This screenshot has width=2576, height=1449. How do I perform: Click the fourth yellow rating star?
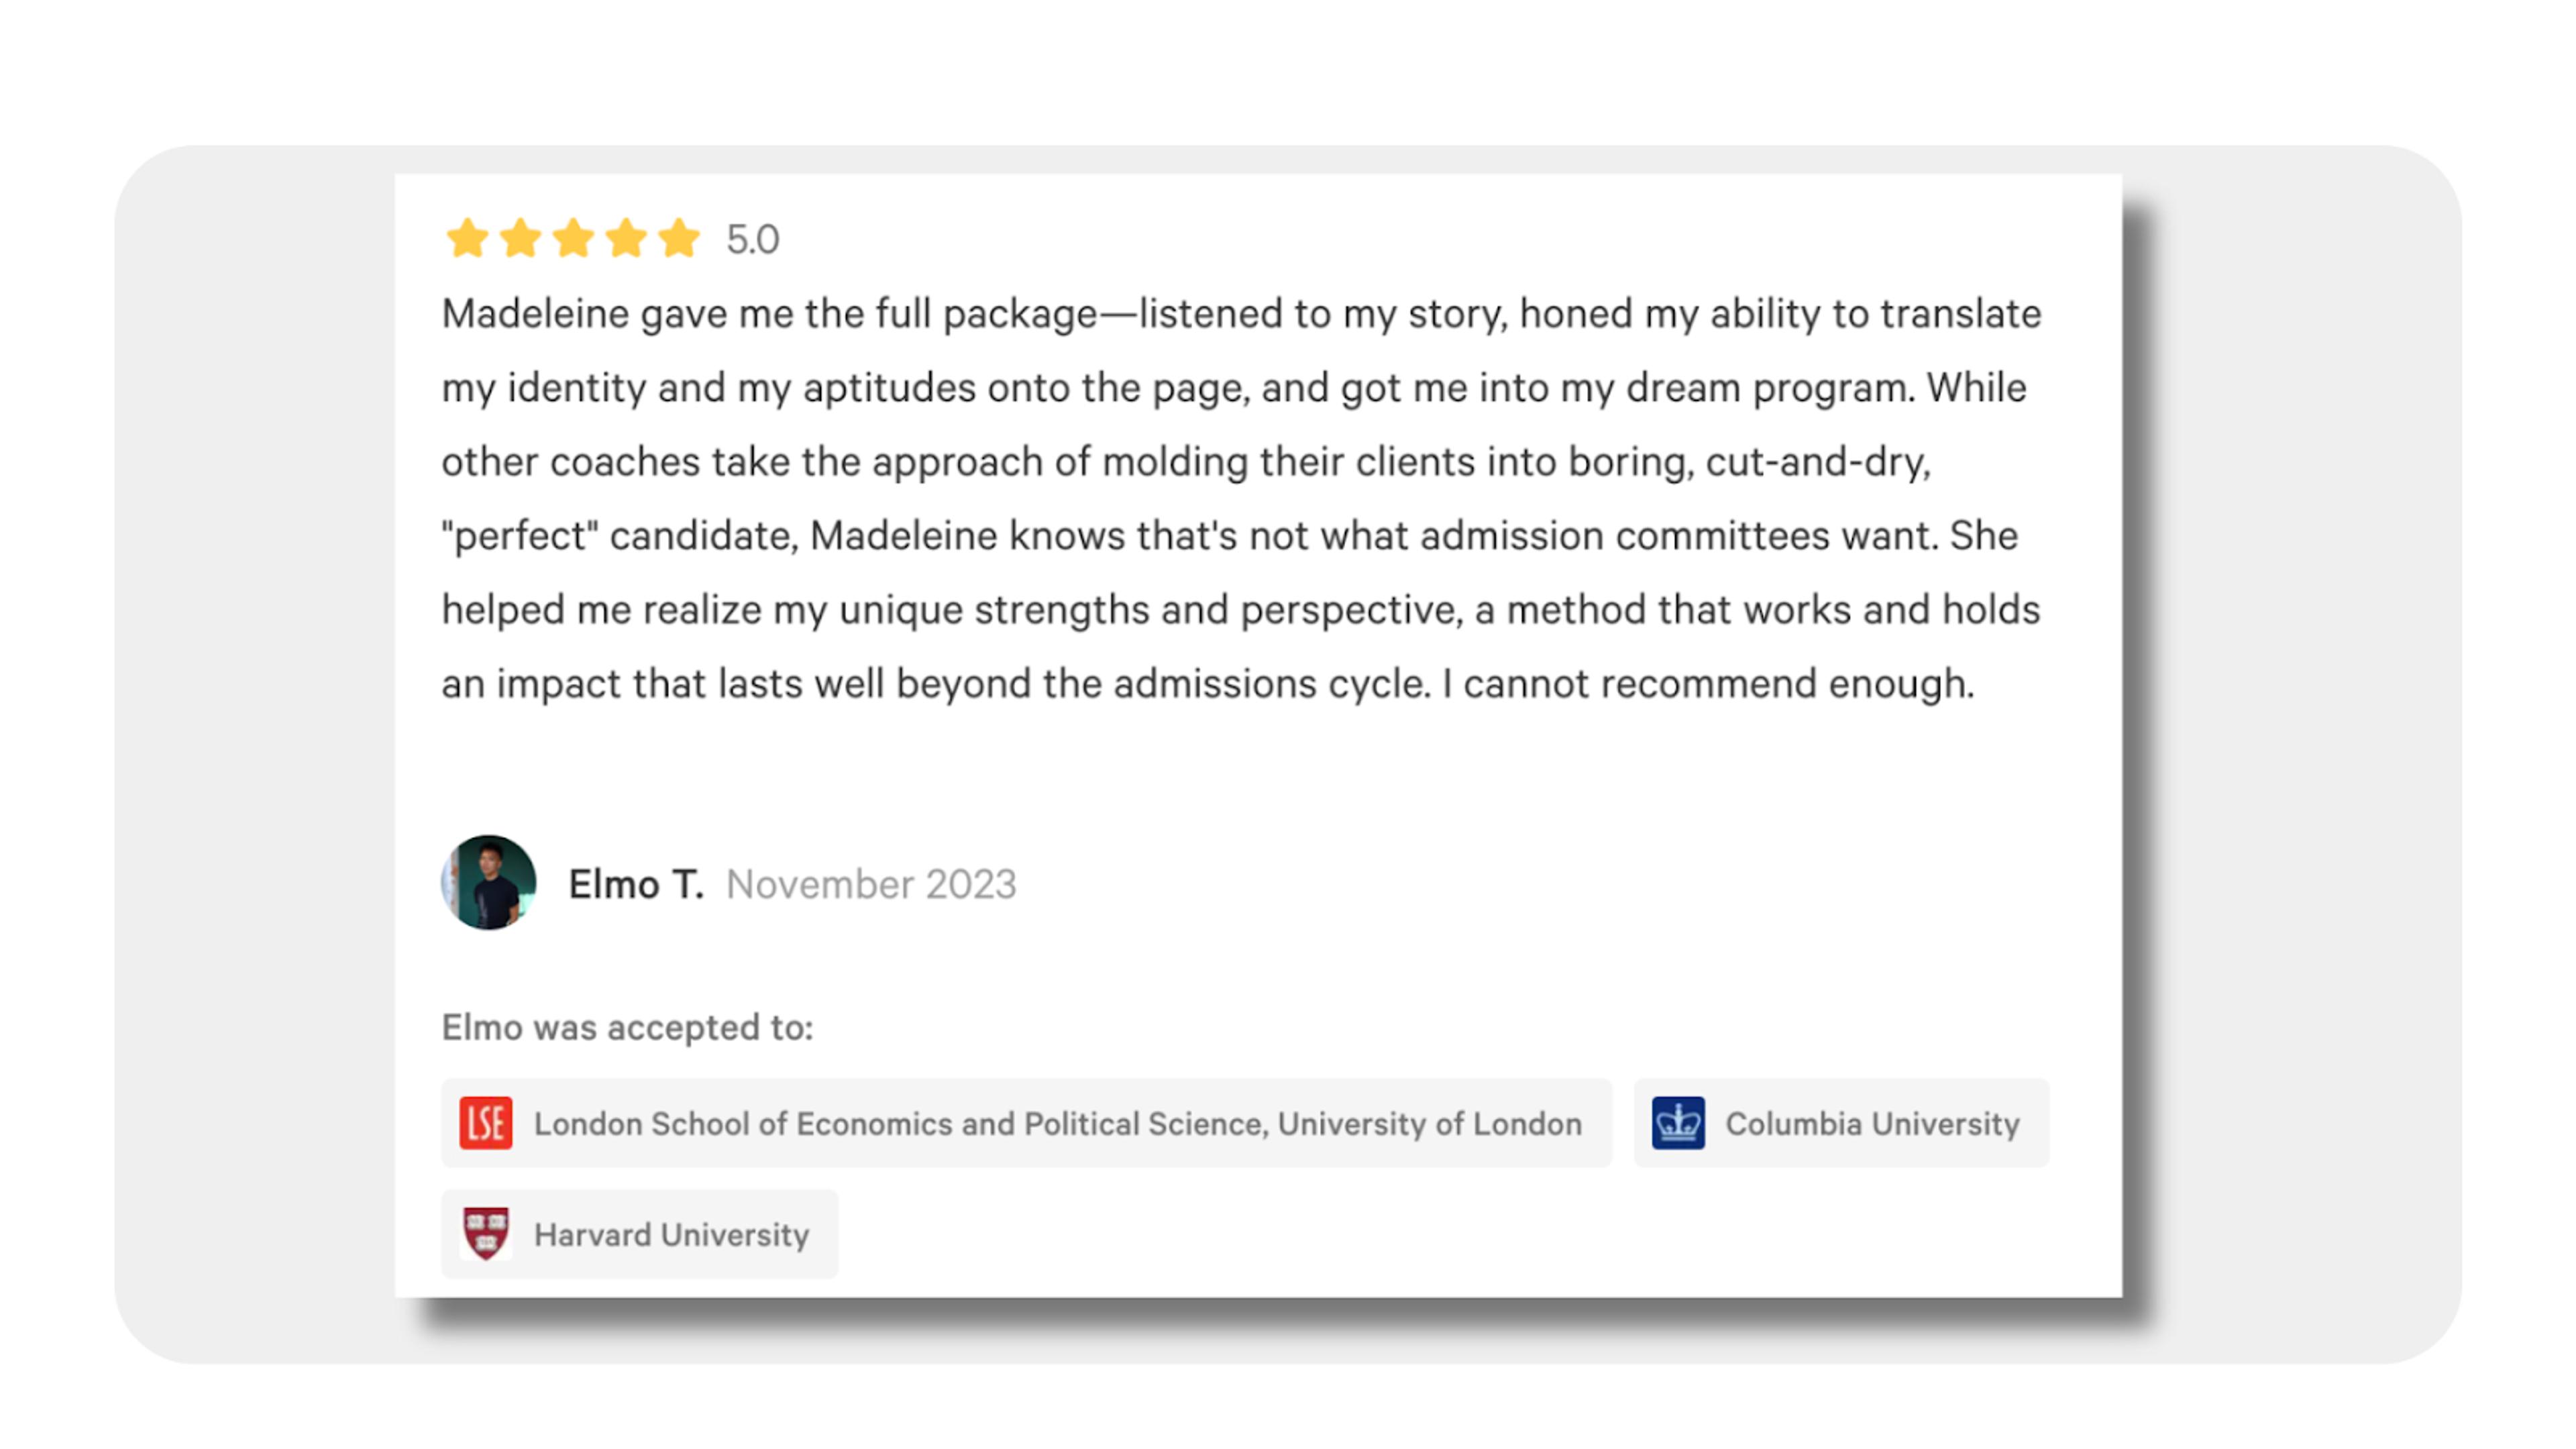point(626,238)
